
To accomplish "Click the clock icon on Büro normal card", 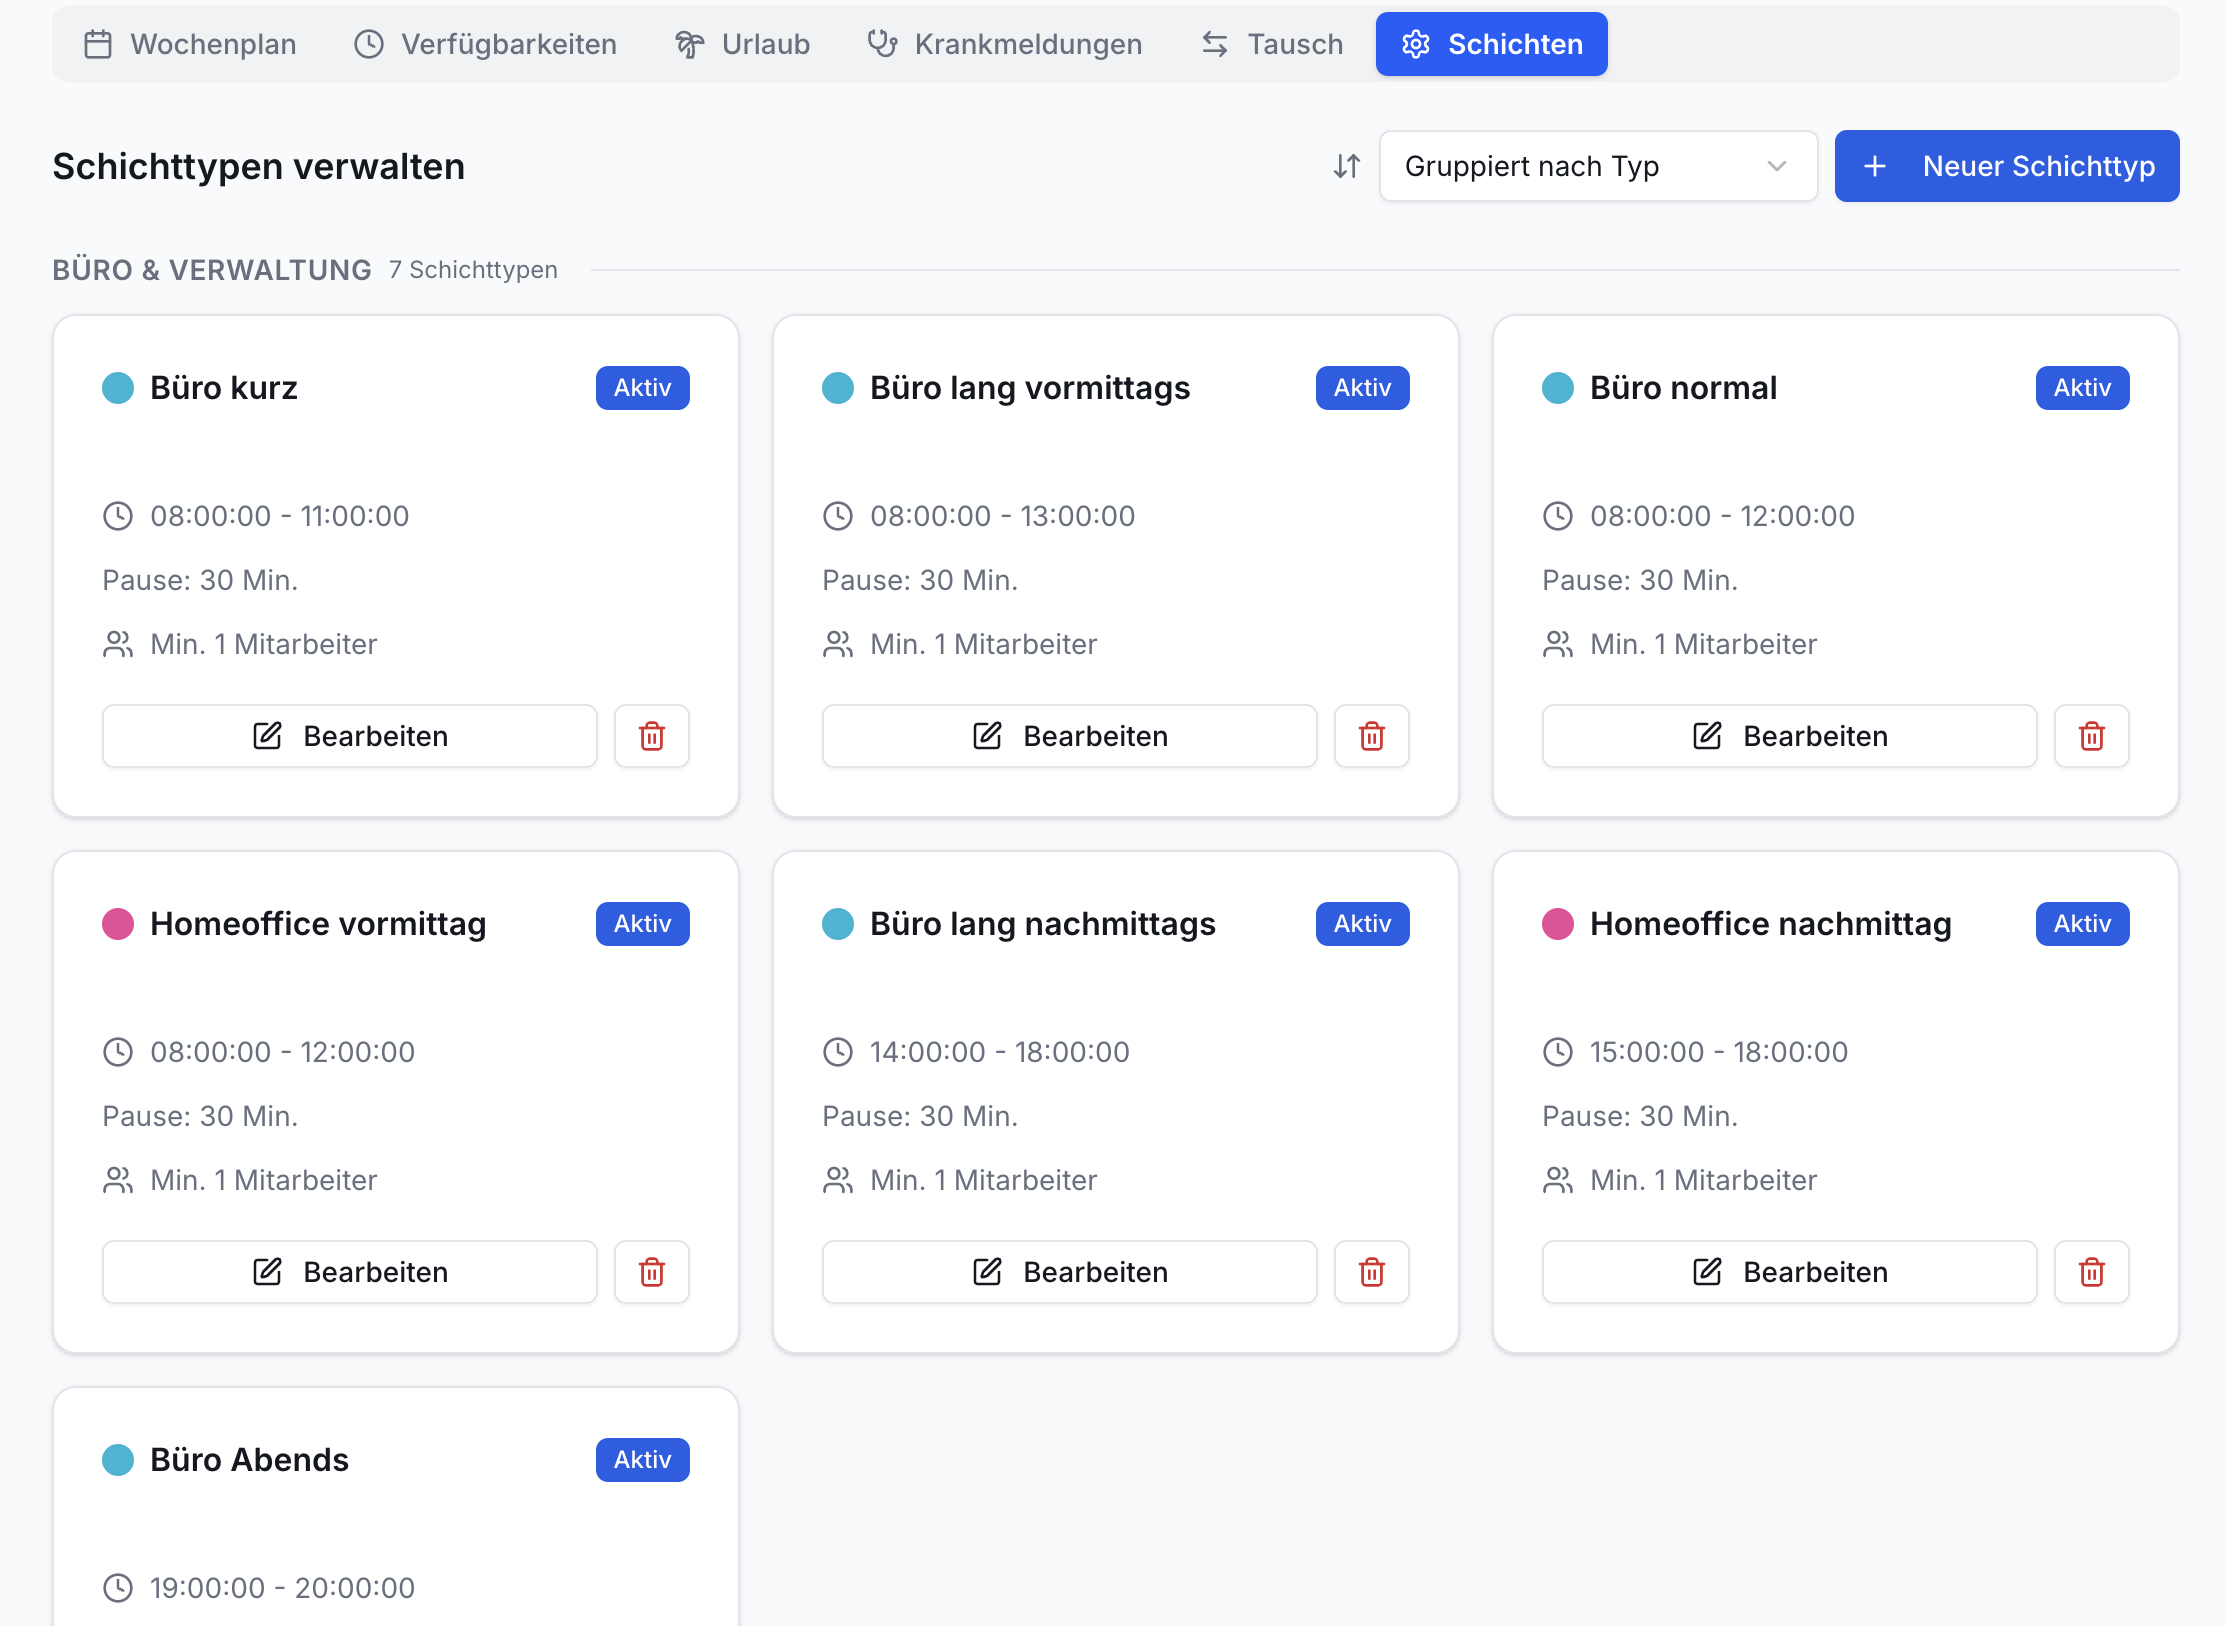I will [x=1558, y=516].
